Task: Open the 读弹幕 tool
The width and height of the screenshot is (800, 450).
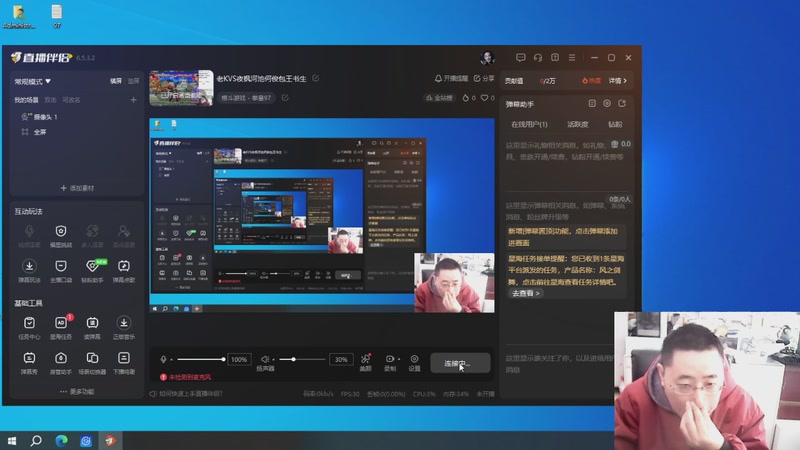Action: click(92, 328)
